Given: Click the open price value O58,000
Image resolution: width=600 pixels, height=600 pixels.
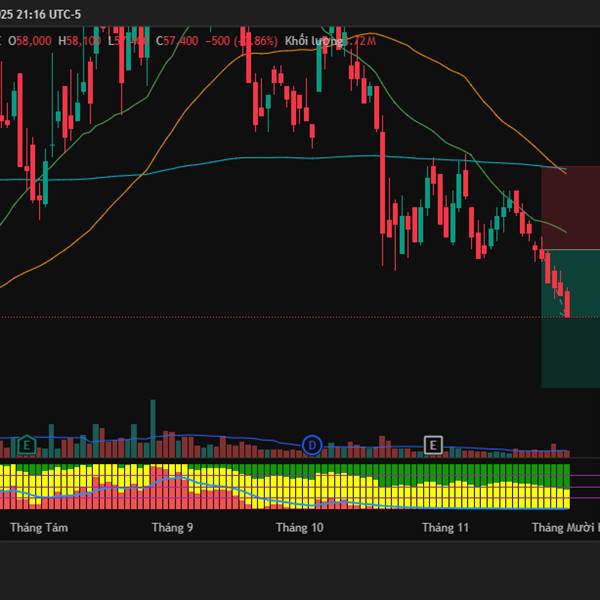Looking at the screenshot, I should 30,41.
